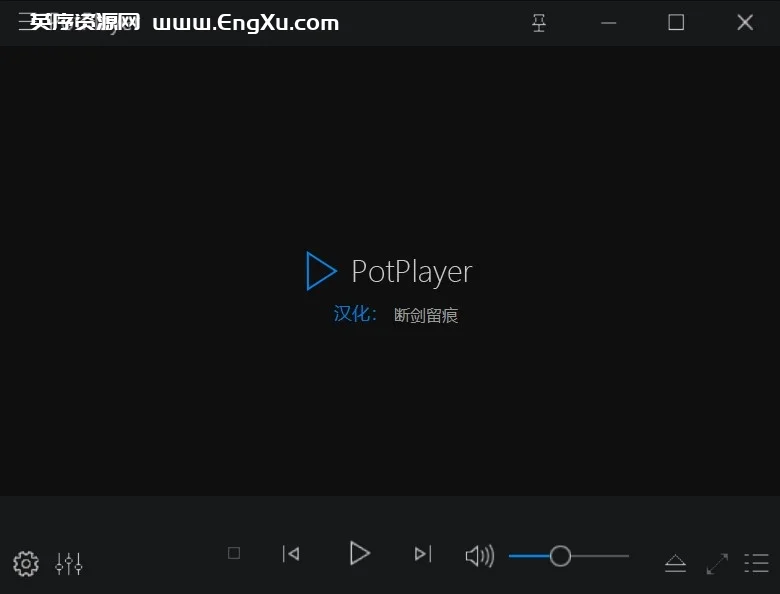This screenshot has width=780, height=594.
Task: Start playback with the Play button
Action: (x=360, y=553)
